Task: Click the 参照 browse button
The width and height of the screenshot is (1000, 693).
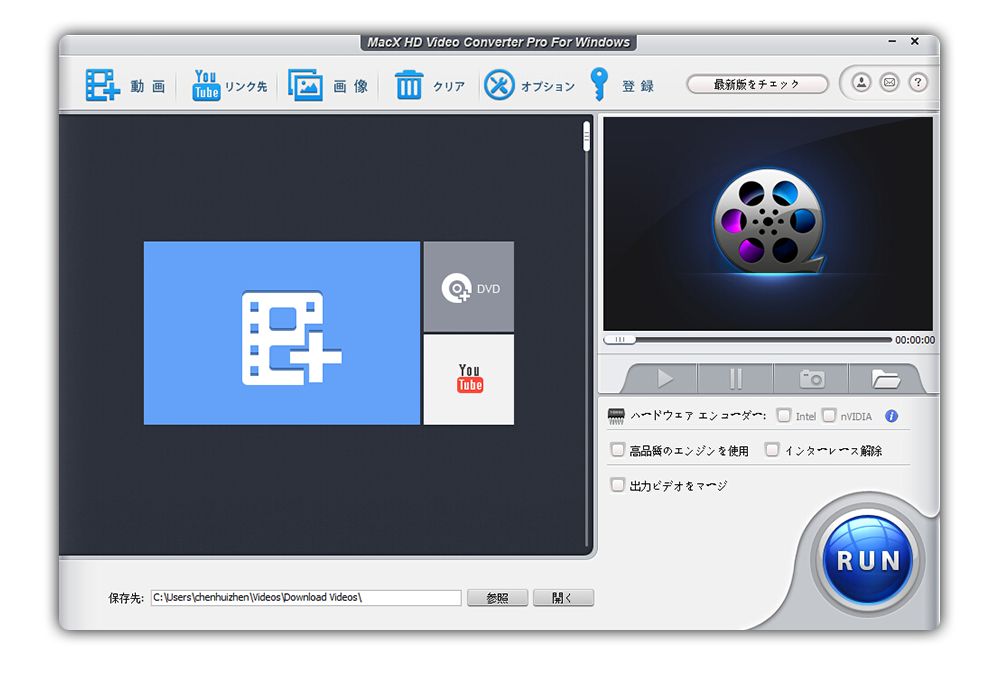Action: (x=497, y=598)
